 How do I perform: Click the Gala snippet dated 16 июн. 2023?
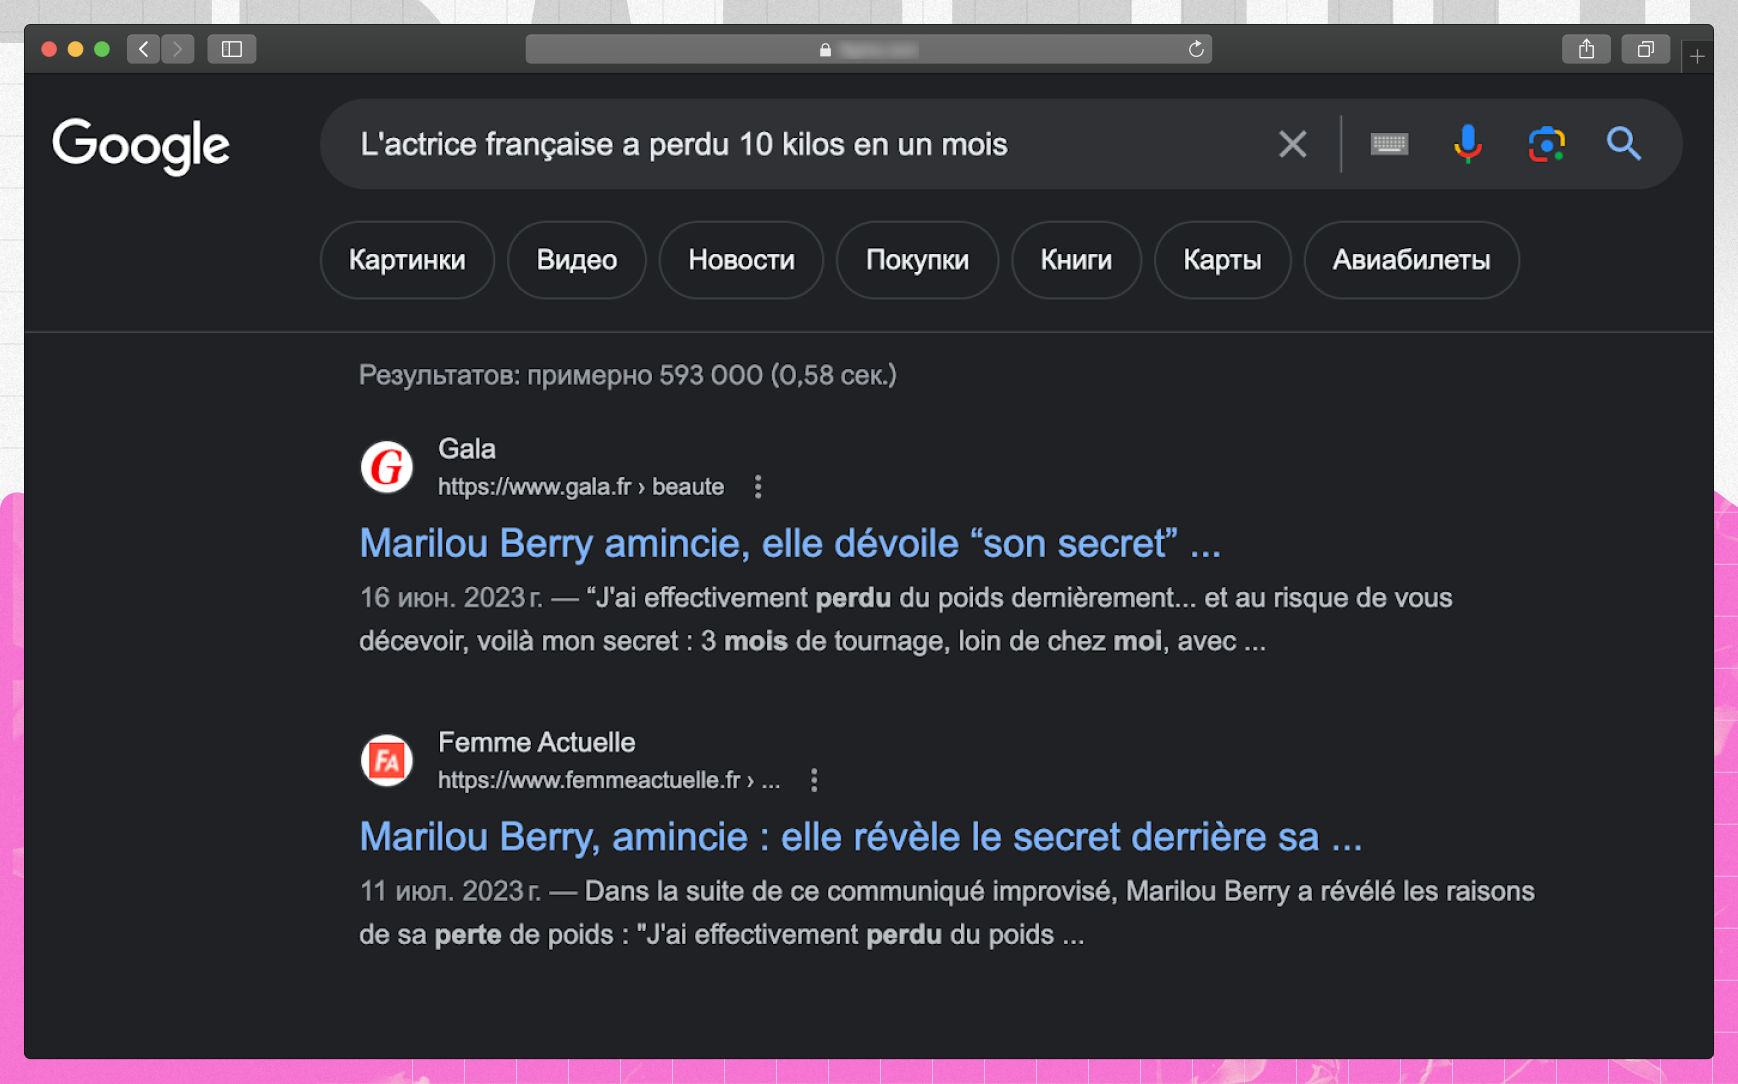(906, 619)
